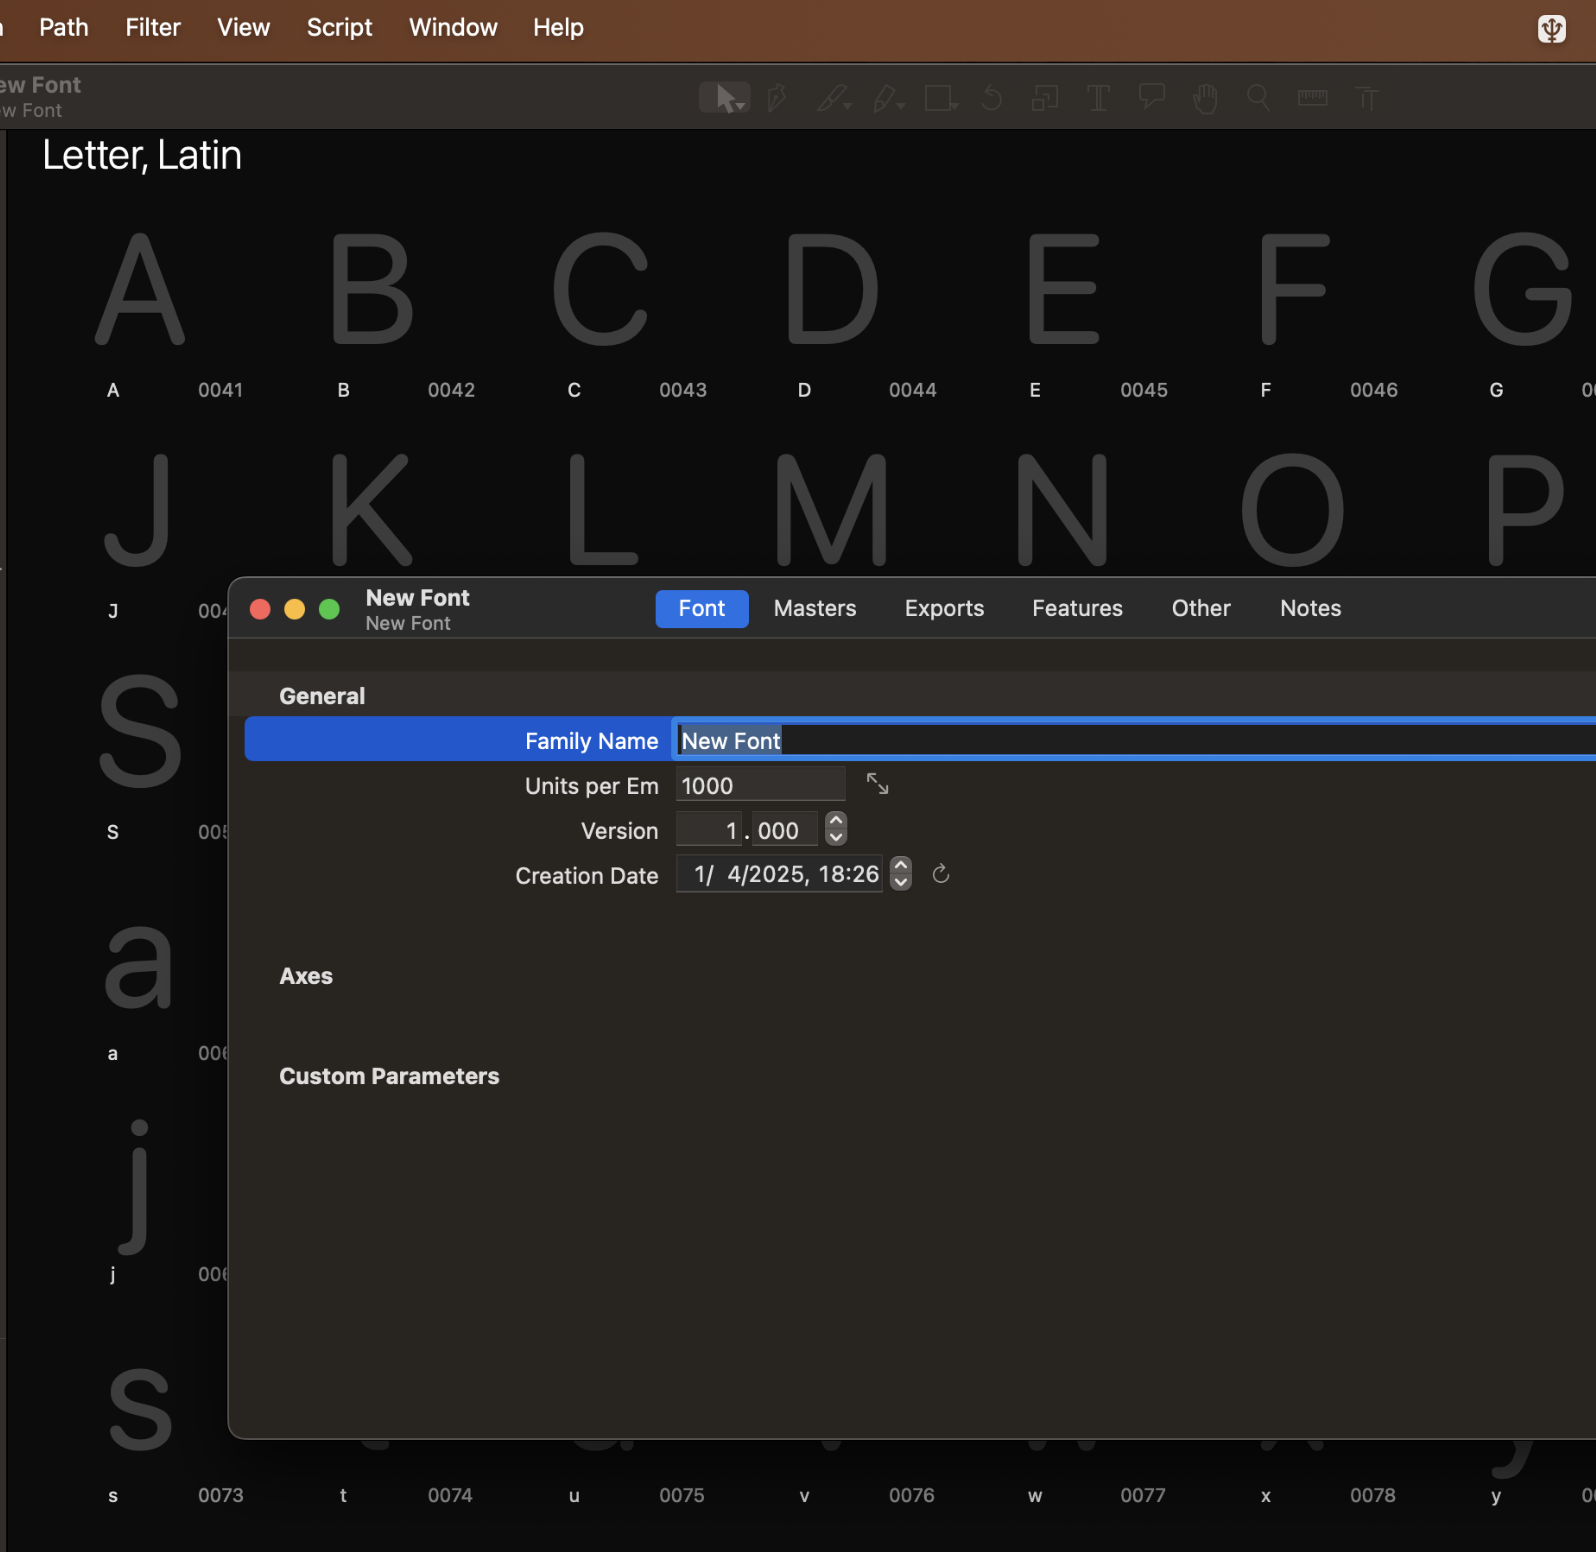Screen dimensions: 1596x1552
Task: Open the Window menu
Action: point(453,27)
